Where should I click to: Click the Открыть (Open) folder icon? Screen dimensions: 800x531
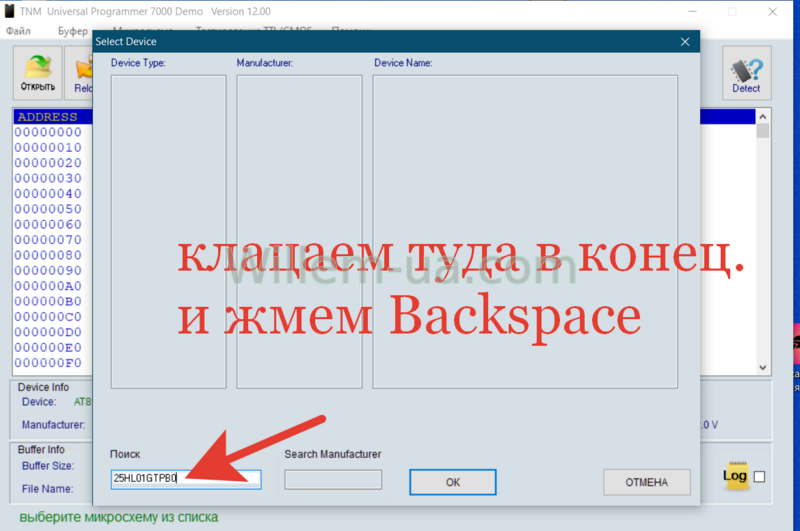click(x=39, y=73)
